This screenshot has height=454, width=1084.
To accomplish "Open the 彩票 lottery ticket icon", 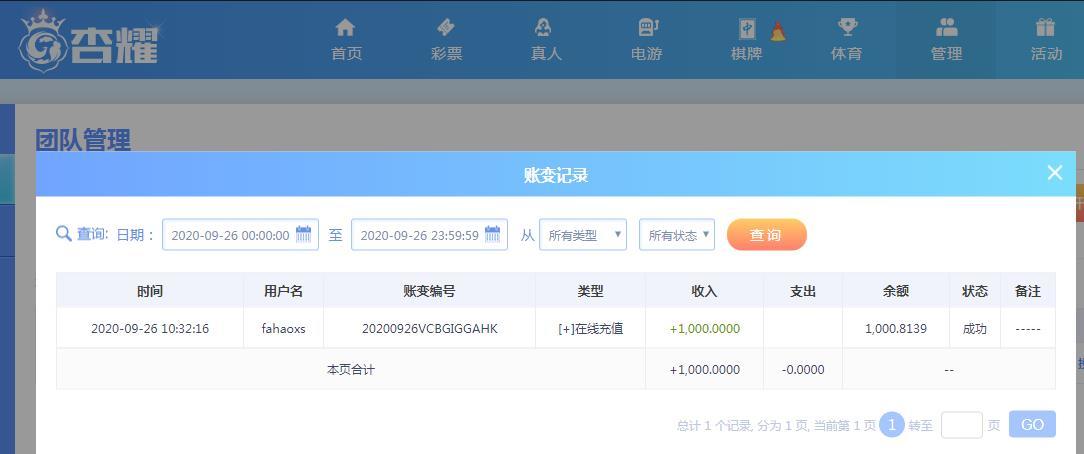I will 446,28.
